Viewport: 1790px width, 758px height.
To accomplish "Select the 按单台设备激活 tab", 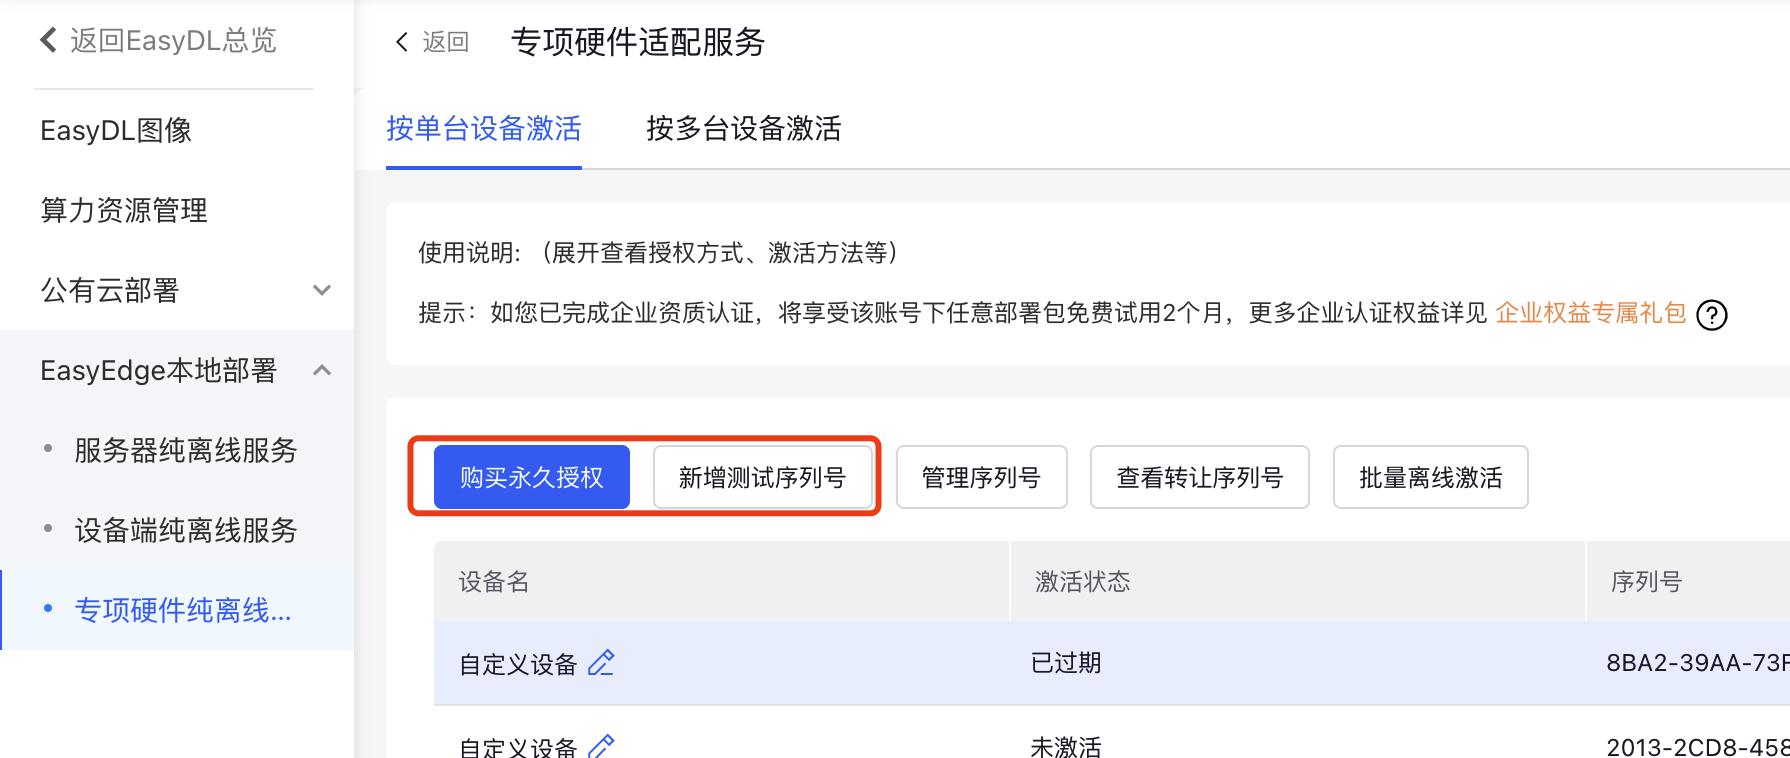I will pyautogui.click(x=484, y=129).
